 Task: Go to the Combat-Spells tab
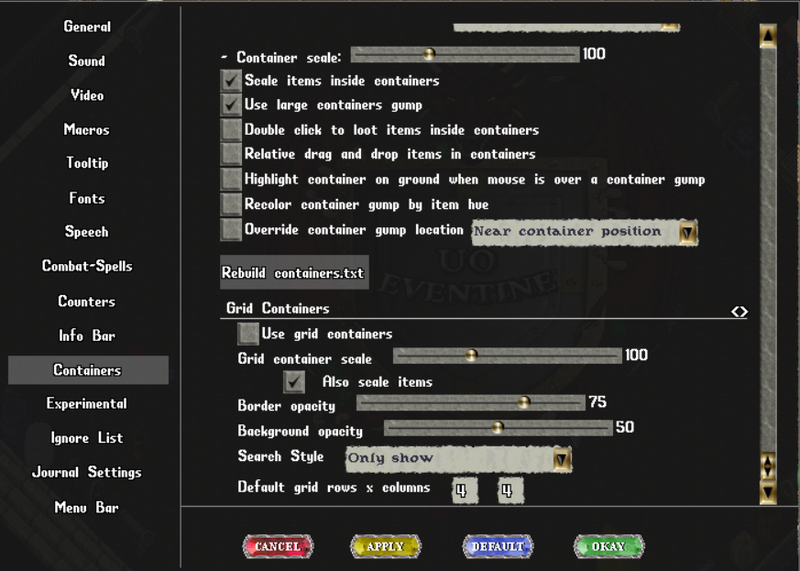tap(87, 267)
